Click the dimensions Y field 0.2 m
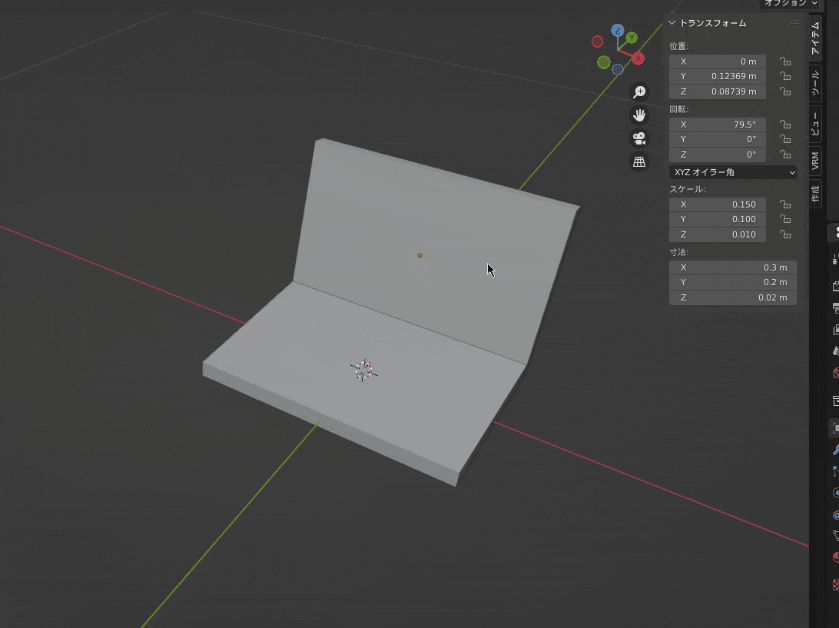This screenshot has width=839, height=628. [x=732, y=283]
